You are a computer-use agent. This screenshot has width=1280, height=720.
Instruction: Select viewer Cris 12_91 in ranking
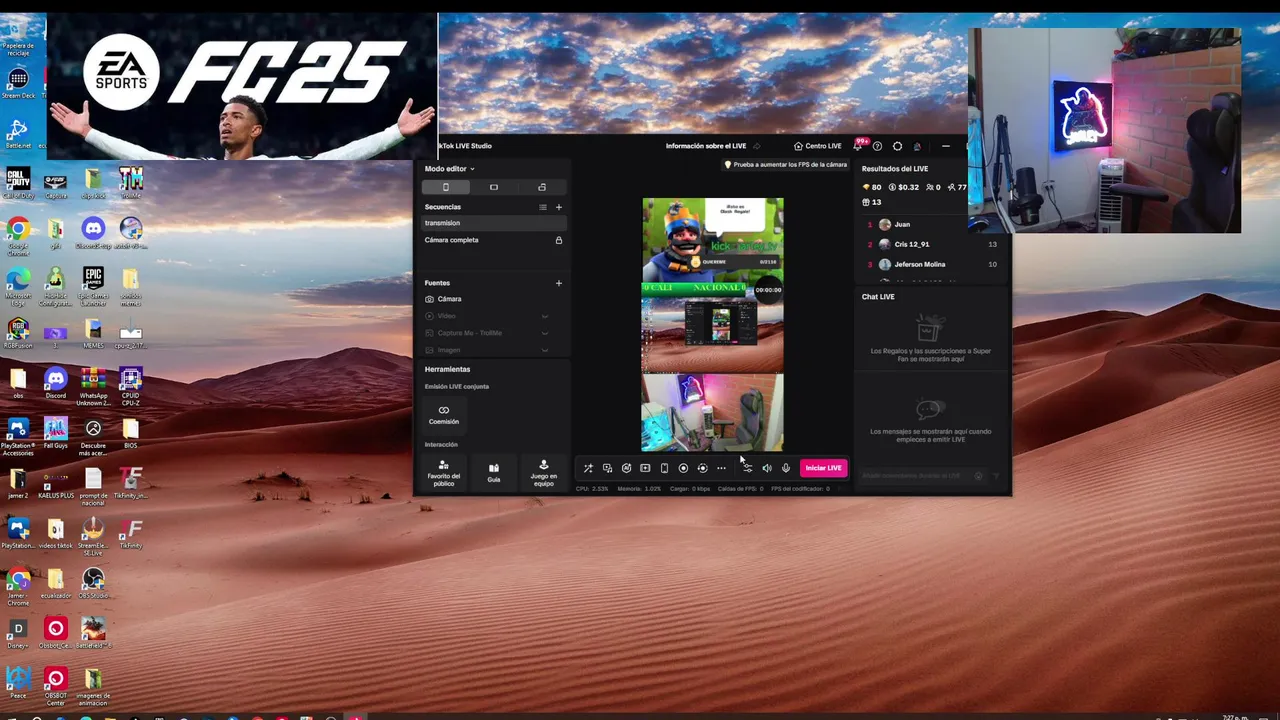932,244
